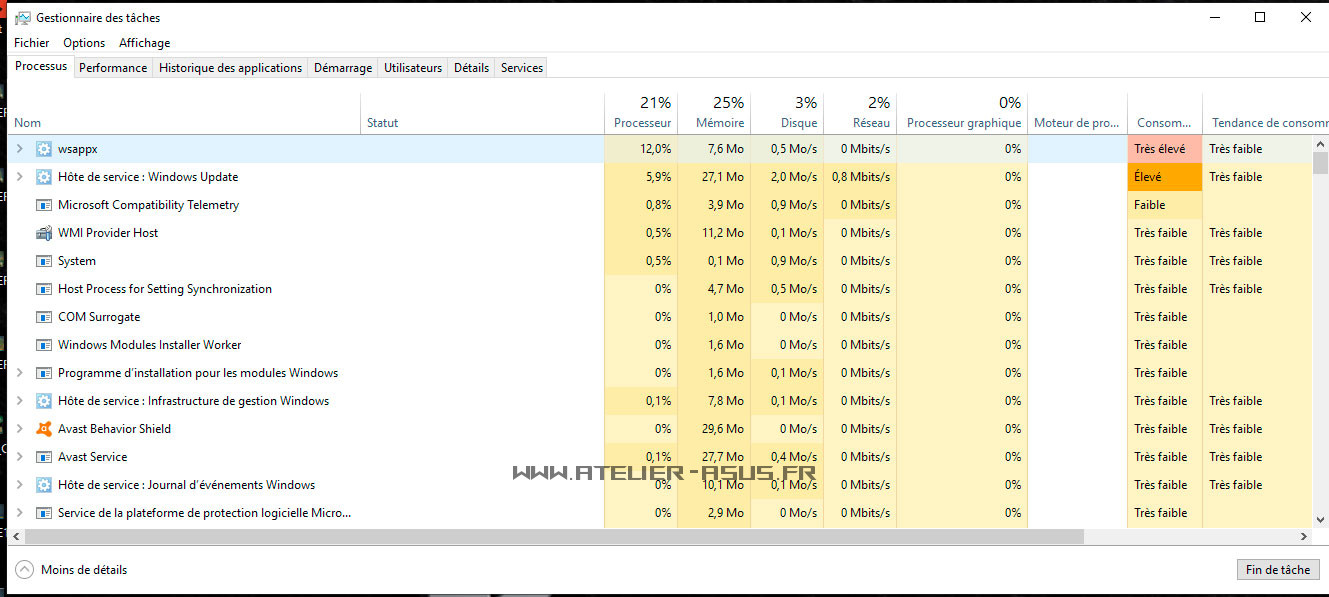
Task: Expand the Avast Behavior Shield row
Action: 19,429
